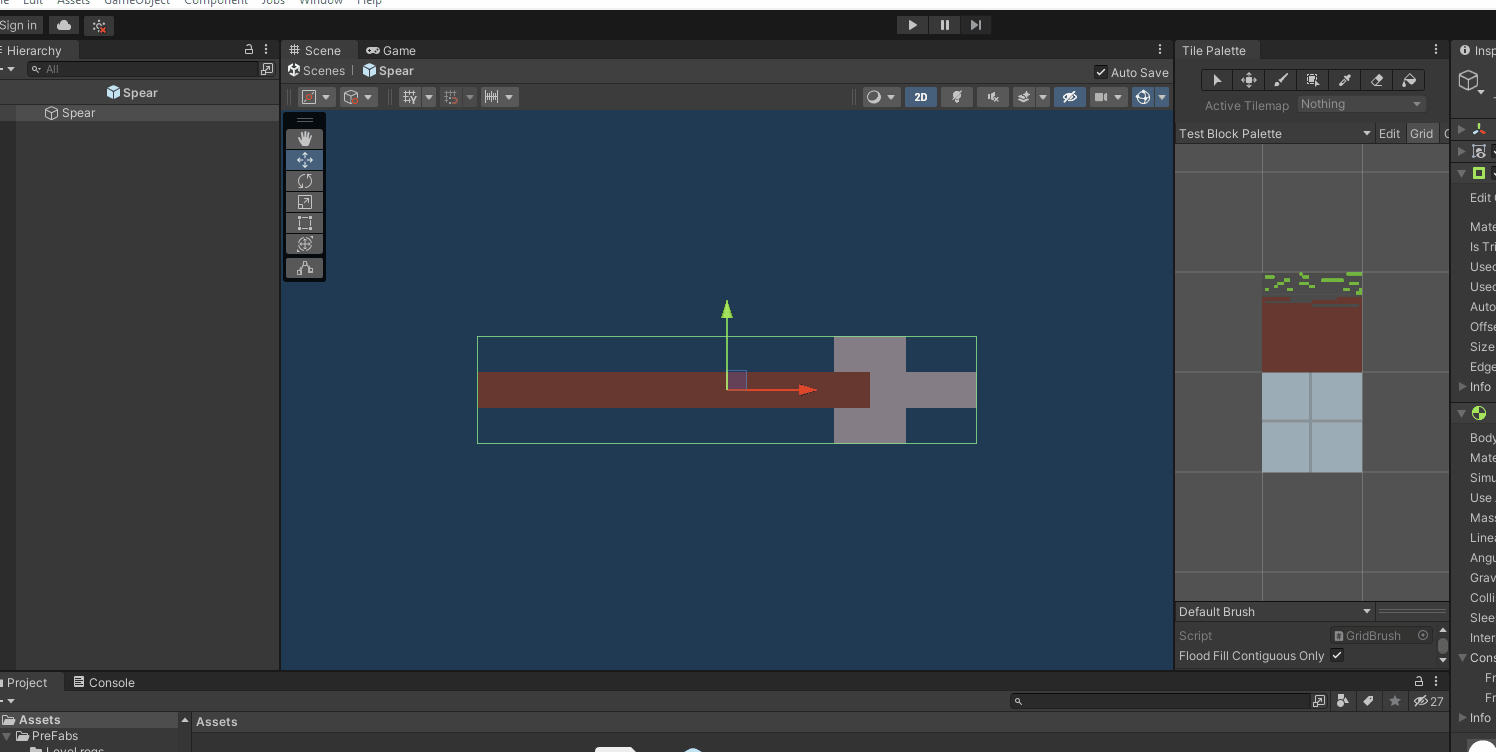Choose the Tile Palette Move selection tool
The width and height of the screenshot is (1496, 752).
[x=1249, y=80]
